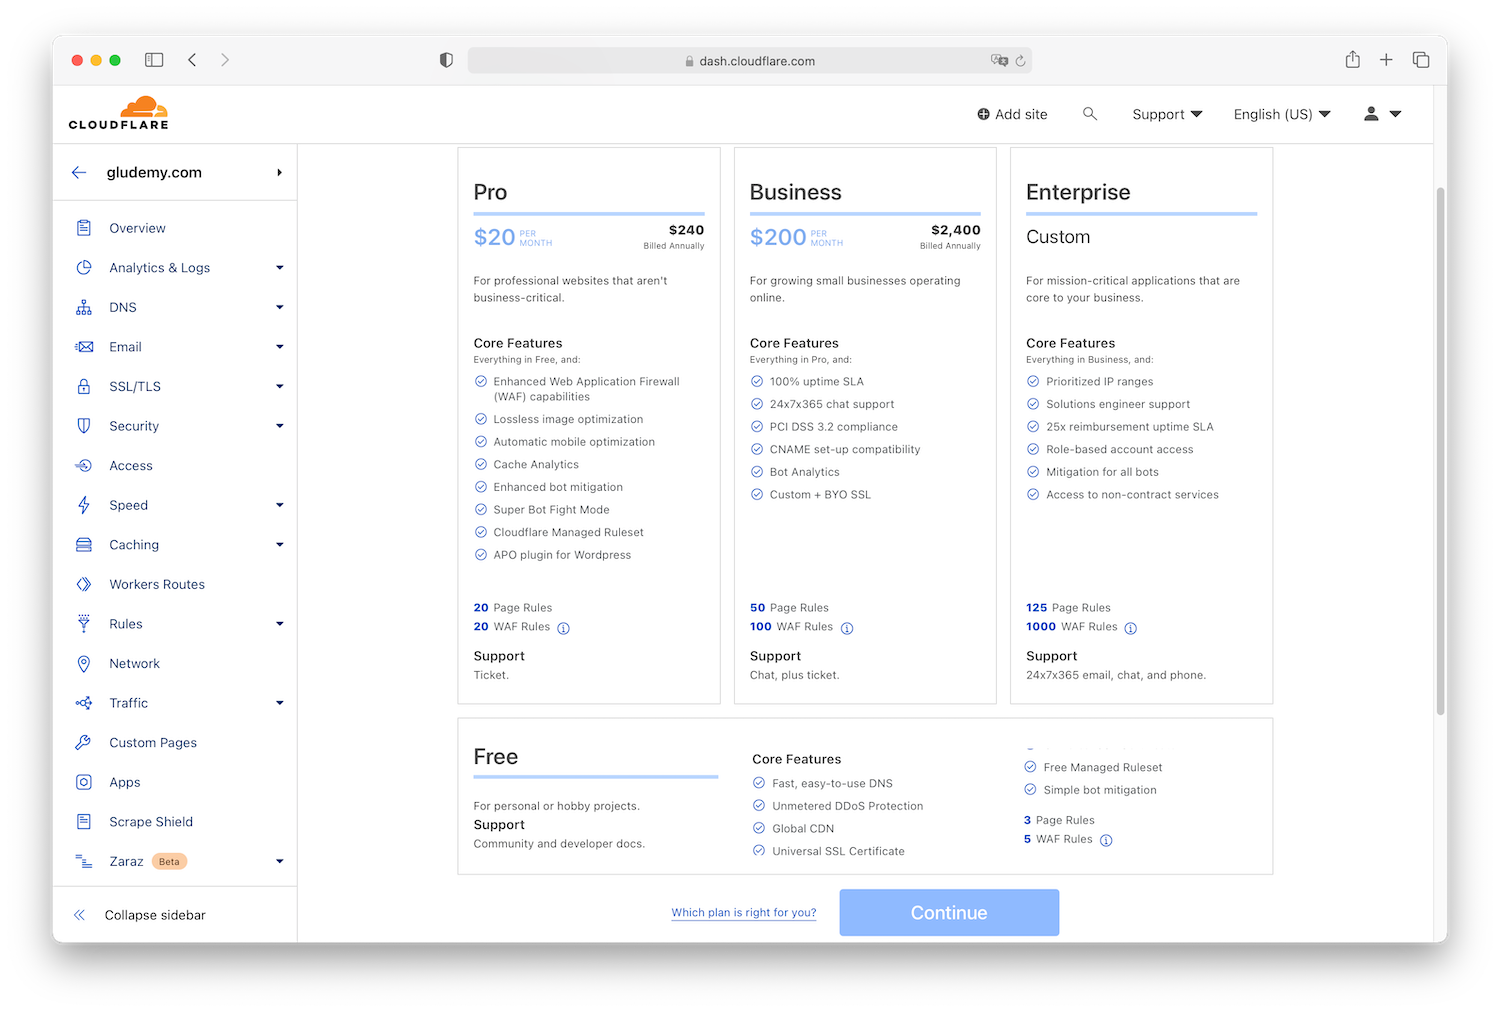Image resolution: width=1500 pixels, height=1012 pixels.
Task: Click the Speed lightning bolt icon
Action: [x=84, y=505]
